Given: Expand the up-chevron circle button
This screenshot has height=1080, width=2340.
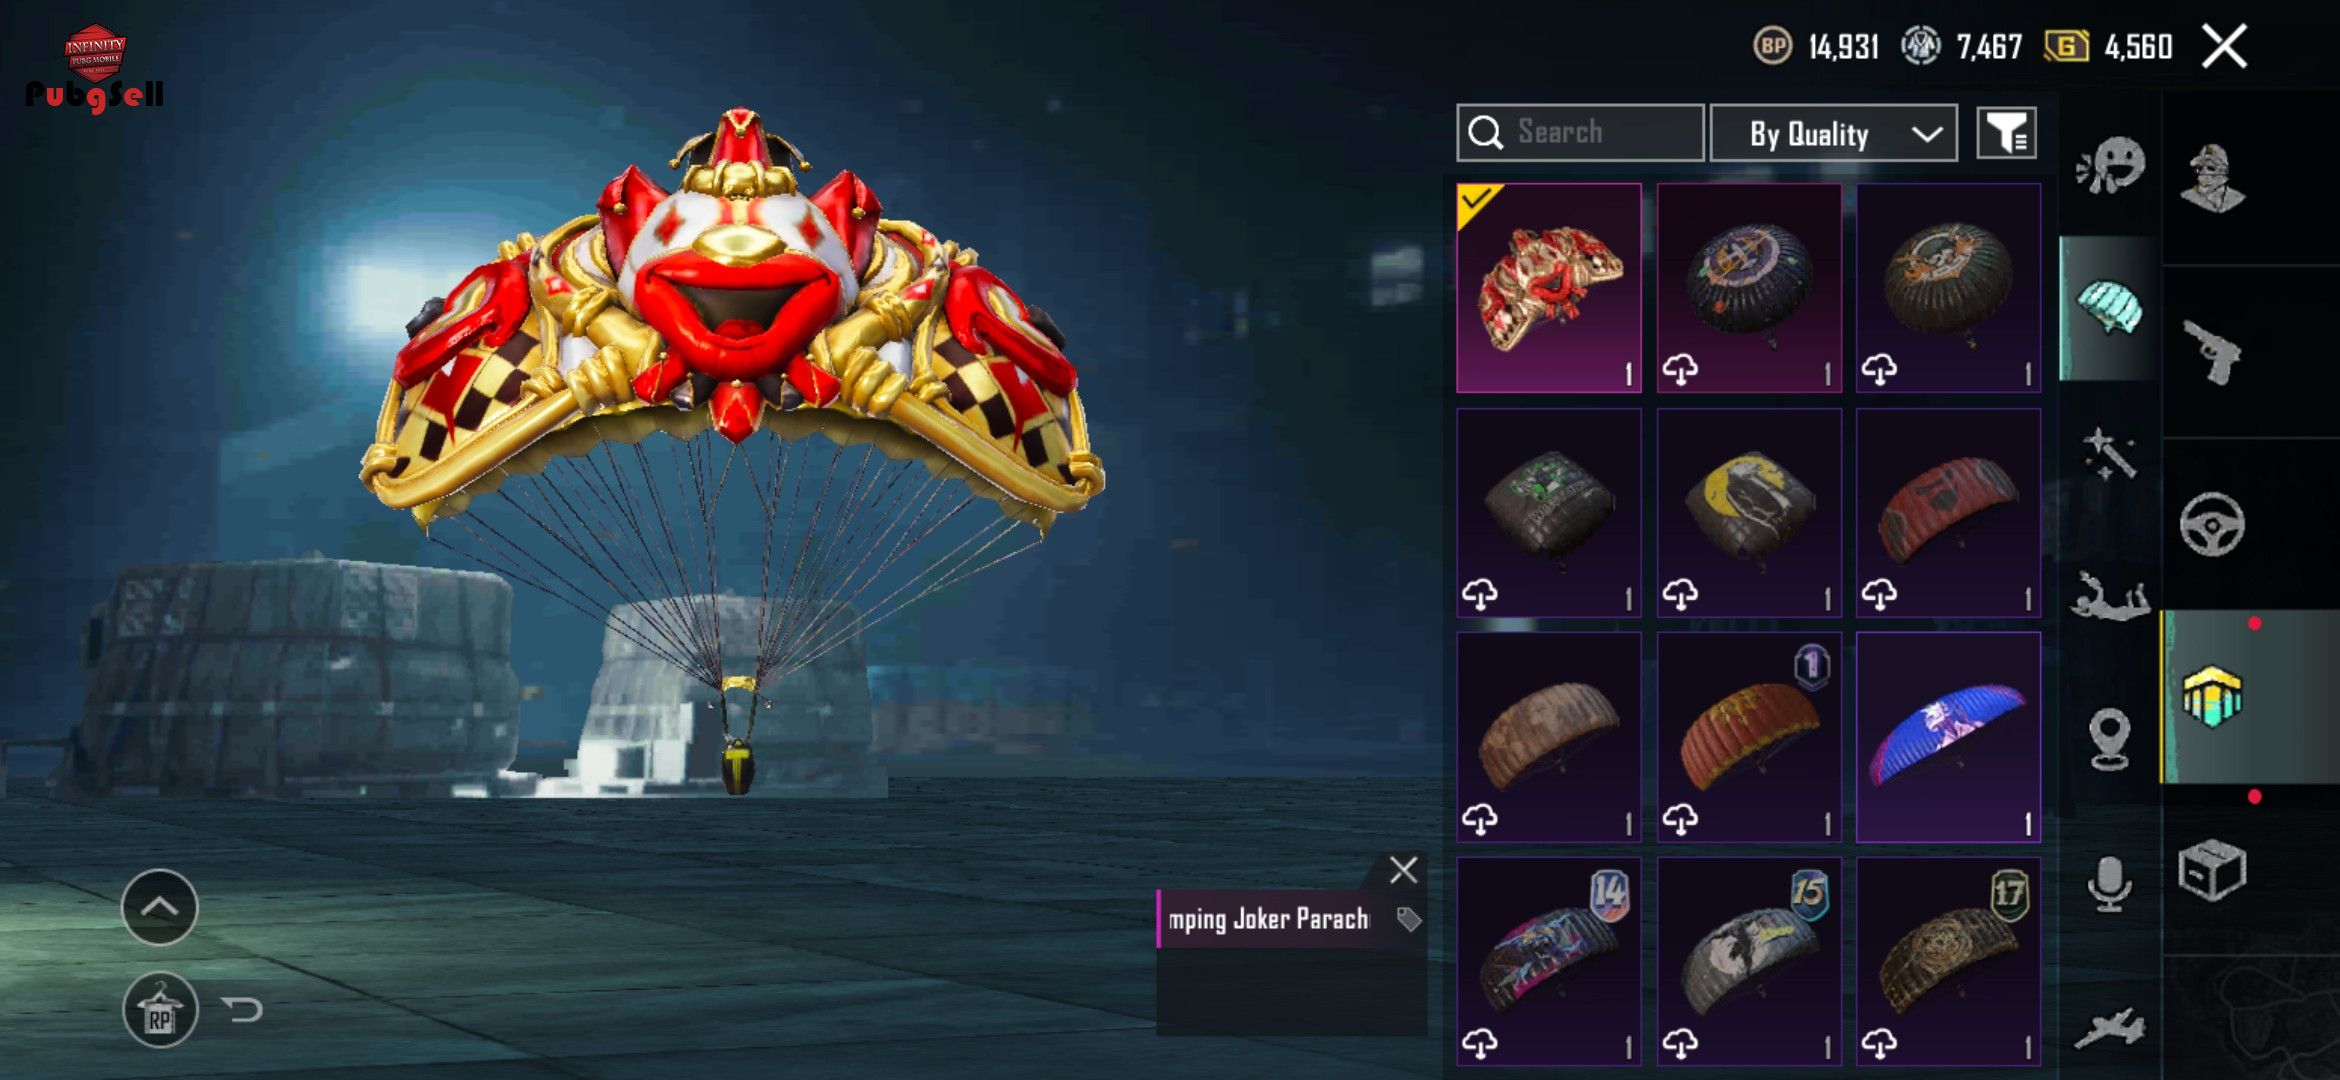Looking at the screenshot, I should point(160,907).
